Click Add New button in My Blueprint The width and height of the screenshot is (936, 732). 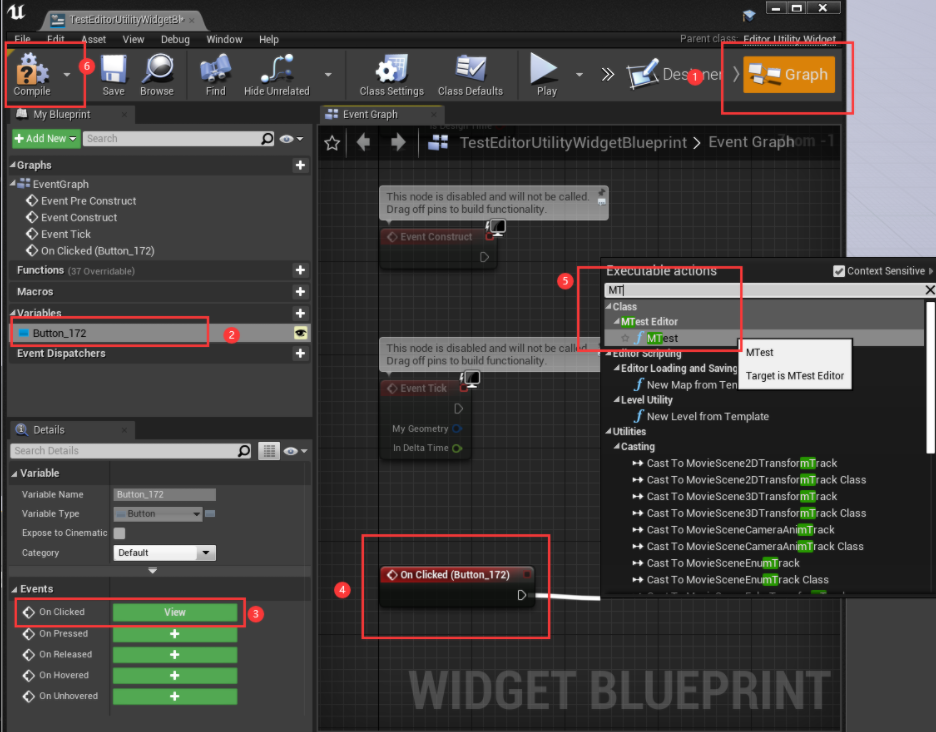[45, 139]
